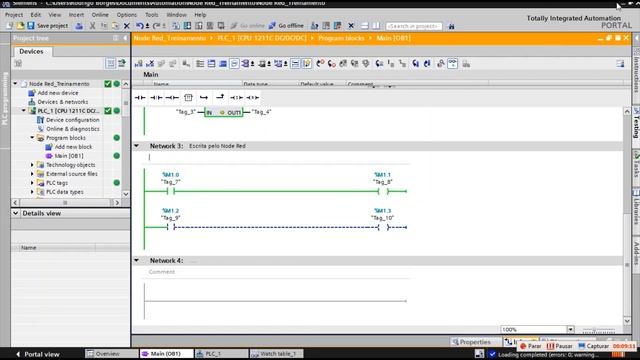Insert an empty box instruction

188,98
